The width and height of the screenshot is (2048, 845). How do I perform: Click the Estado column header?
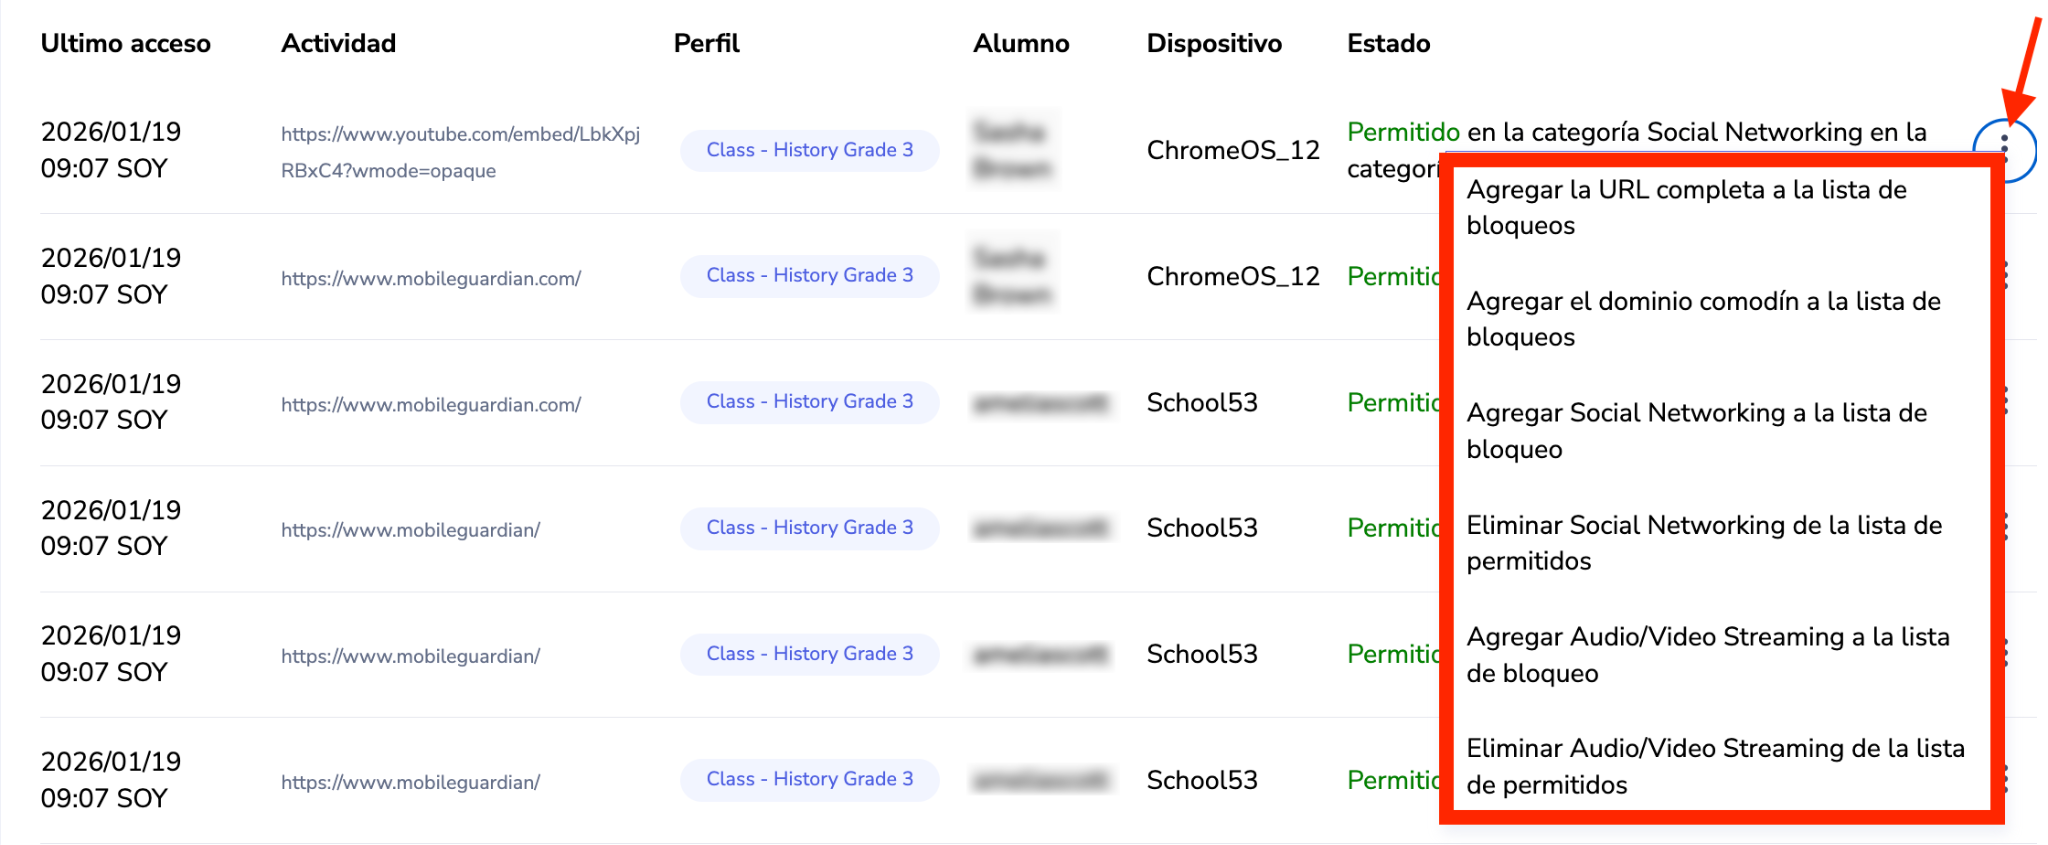1388,43
